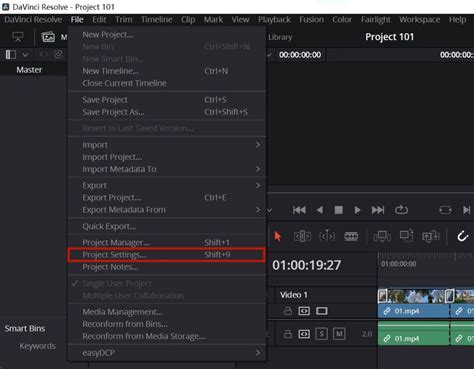Toggle auto track selector on Video 1
The width and height of the screenshot is (474, 369).
[x=304, y=311]
